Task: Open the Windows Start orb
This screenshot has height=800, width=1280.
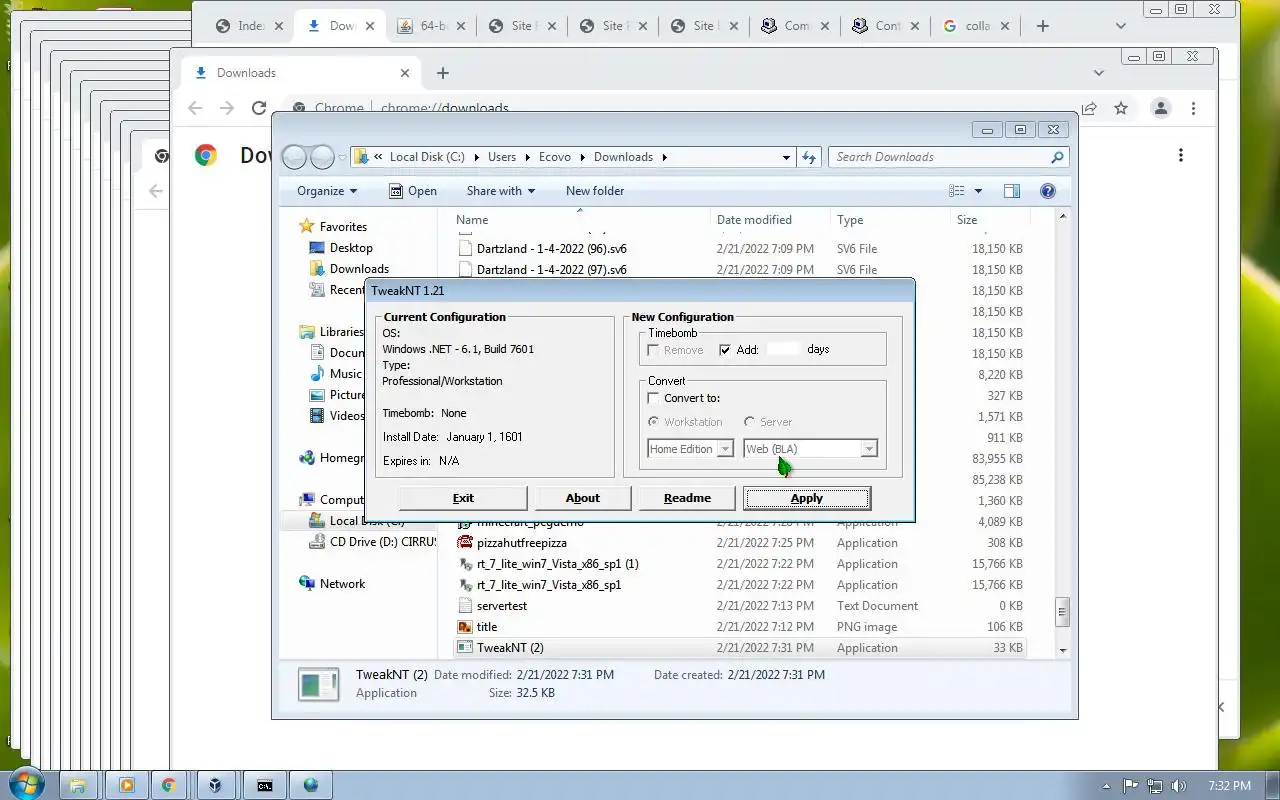Action: pyautogui.click(x=26, y=785)
